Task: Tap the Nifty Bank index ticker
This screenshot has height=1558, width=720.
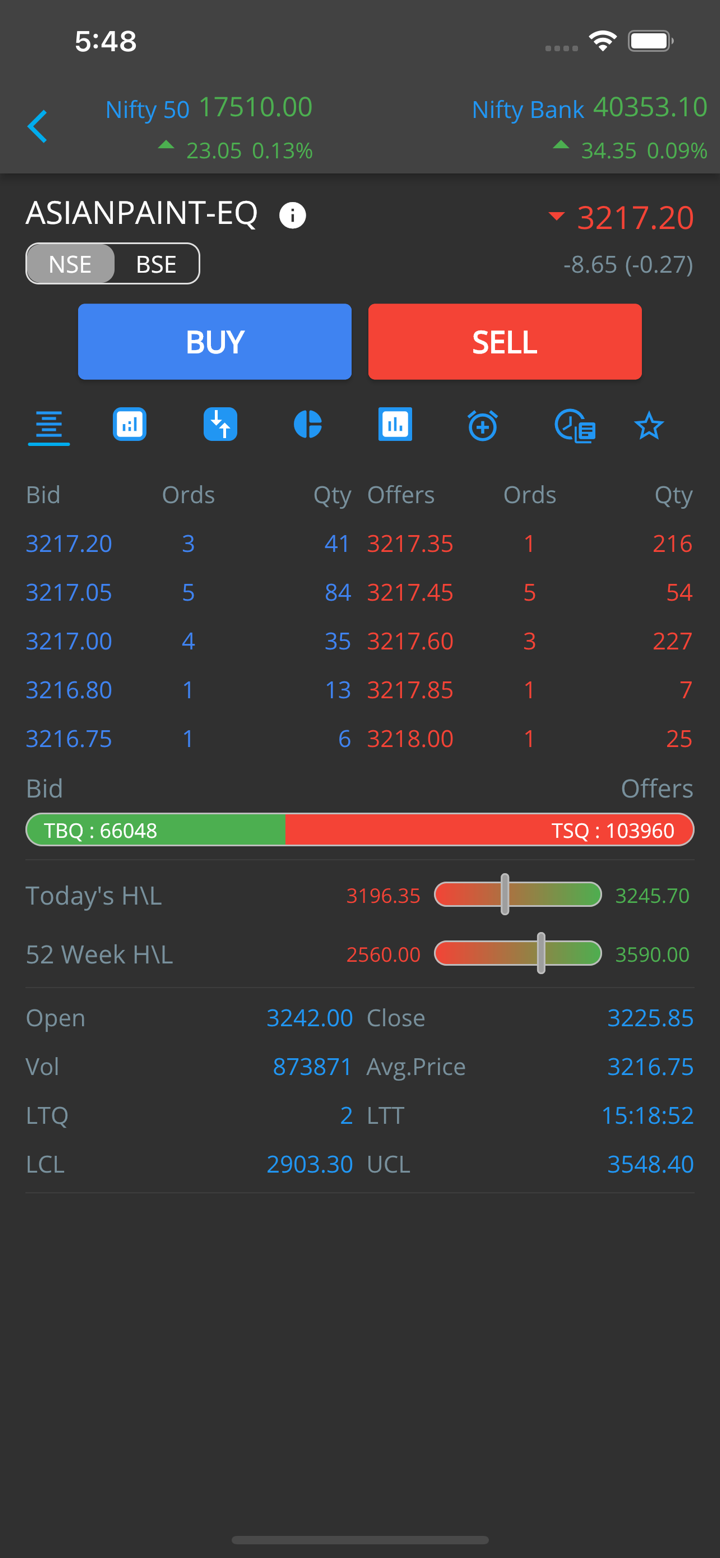Action: point(589,127)
